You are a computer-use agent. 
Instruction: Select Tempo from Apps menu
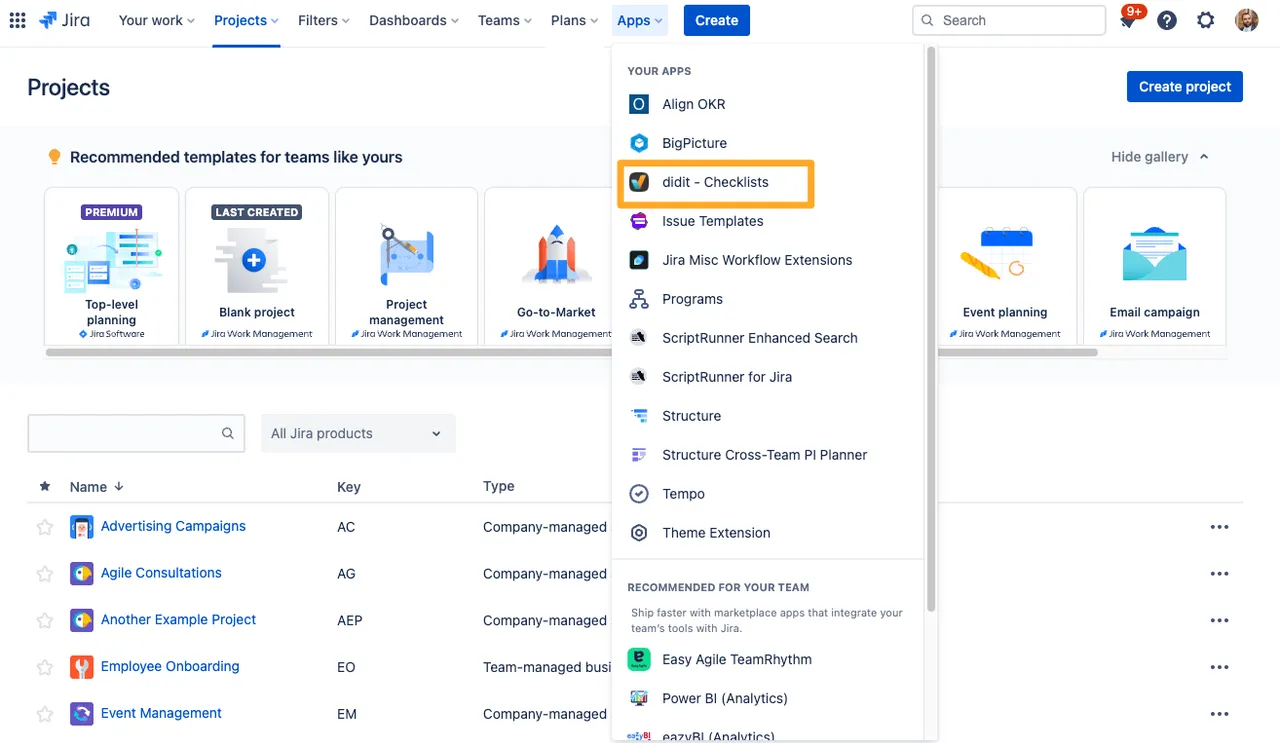768,494
